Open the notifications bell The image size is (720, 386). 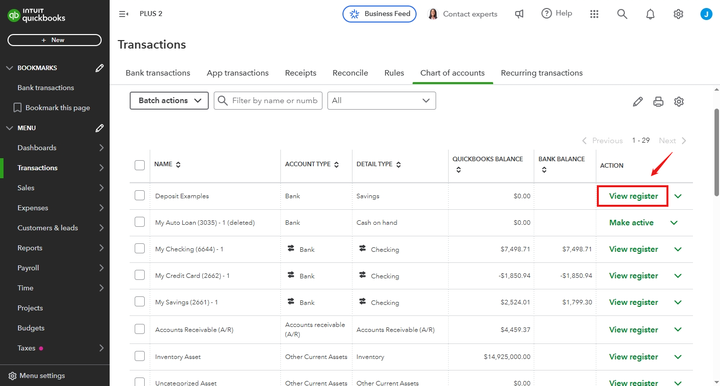(650, 14)
